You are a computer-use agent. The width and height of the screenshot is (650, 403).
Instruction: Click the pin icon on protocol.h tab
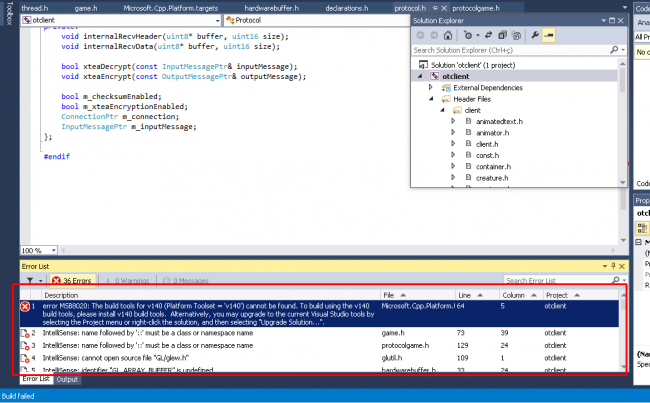435,8
